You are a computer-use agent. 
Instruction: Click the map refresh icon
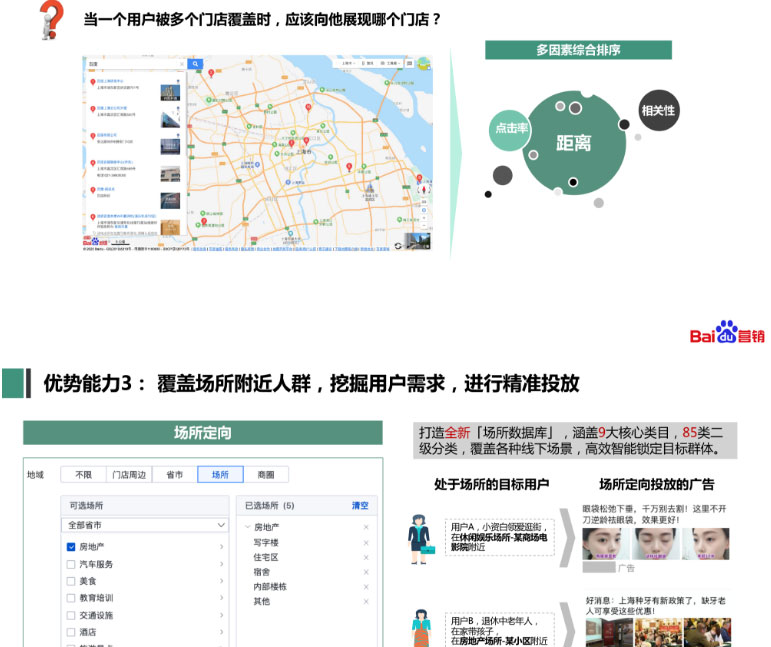[x=398, y=245]
